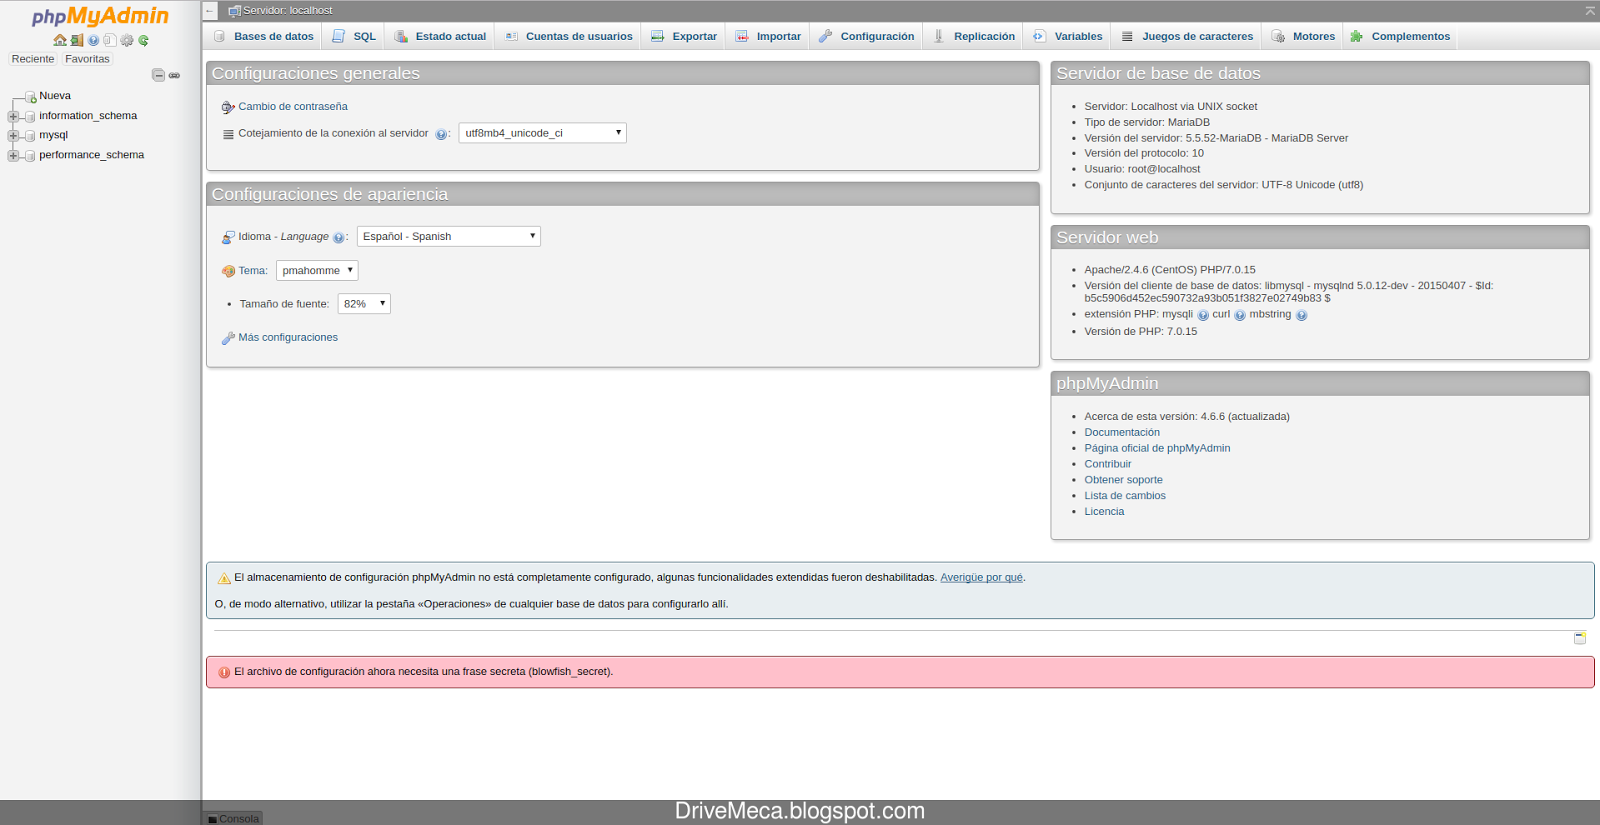Click the small bookmark icon above red alert
The image size is (1600, 825).
(x=1580, y=638)
